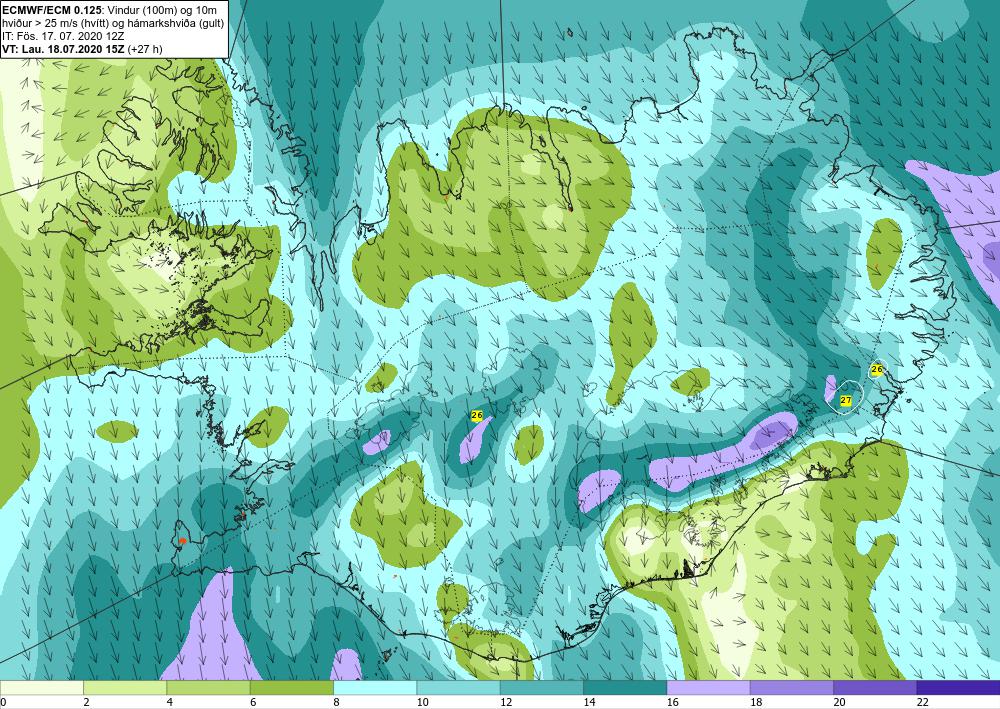This screenshot has width=1000, height=709.
Task: Click the legend scale number 12
Action: (x=506, y=702)
